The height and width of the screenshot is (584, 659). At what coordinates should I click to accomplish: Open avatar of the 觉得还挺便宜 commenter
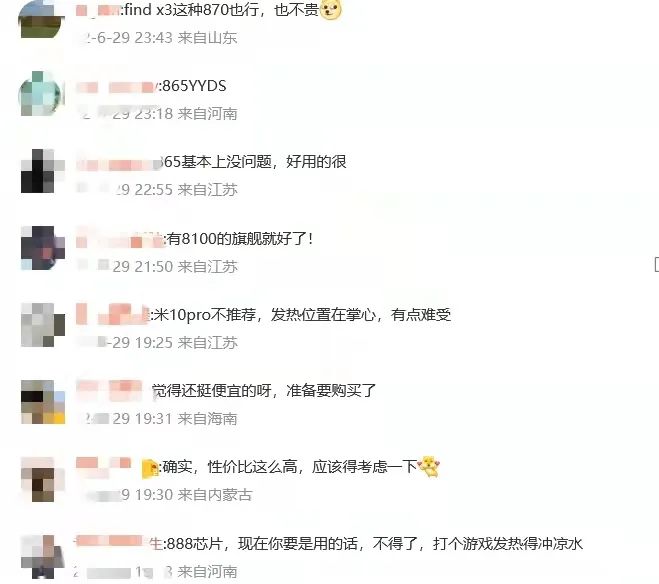pyautogui.click(x=43, y=402)
